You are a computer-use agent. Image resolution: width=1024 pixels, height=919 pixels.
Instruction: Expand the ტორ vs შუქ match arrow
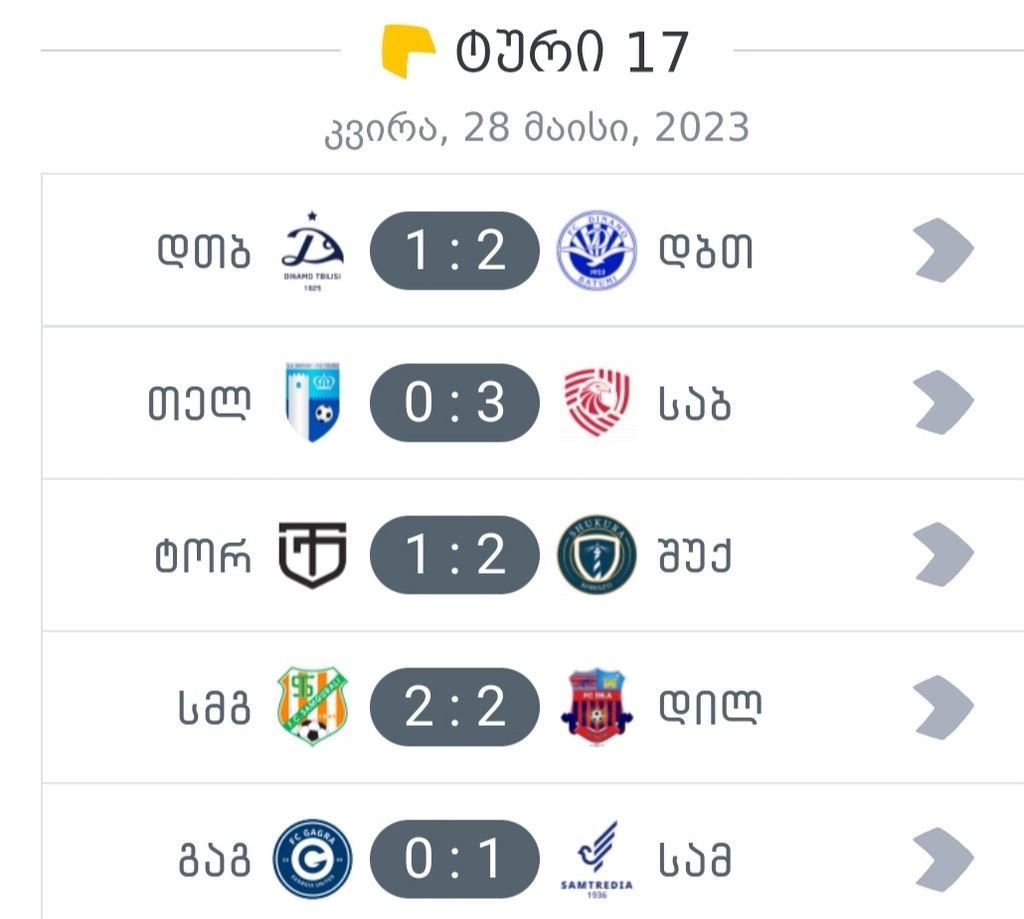(x=943, y=555)
